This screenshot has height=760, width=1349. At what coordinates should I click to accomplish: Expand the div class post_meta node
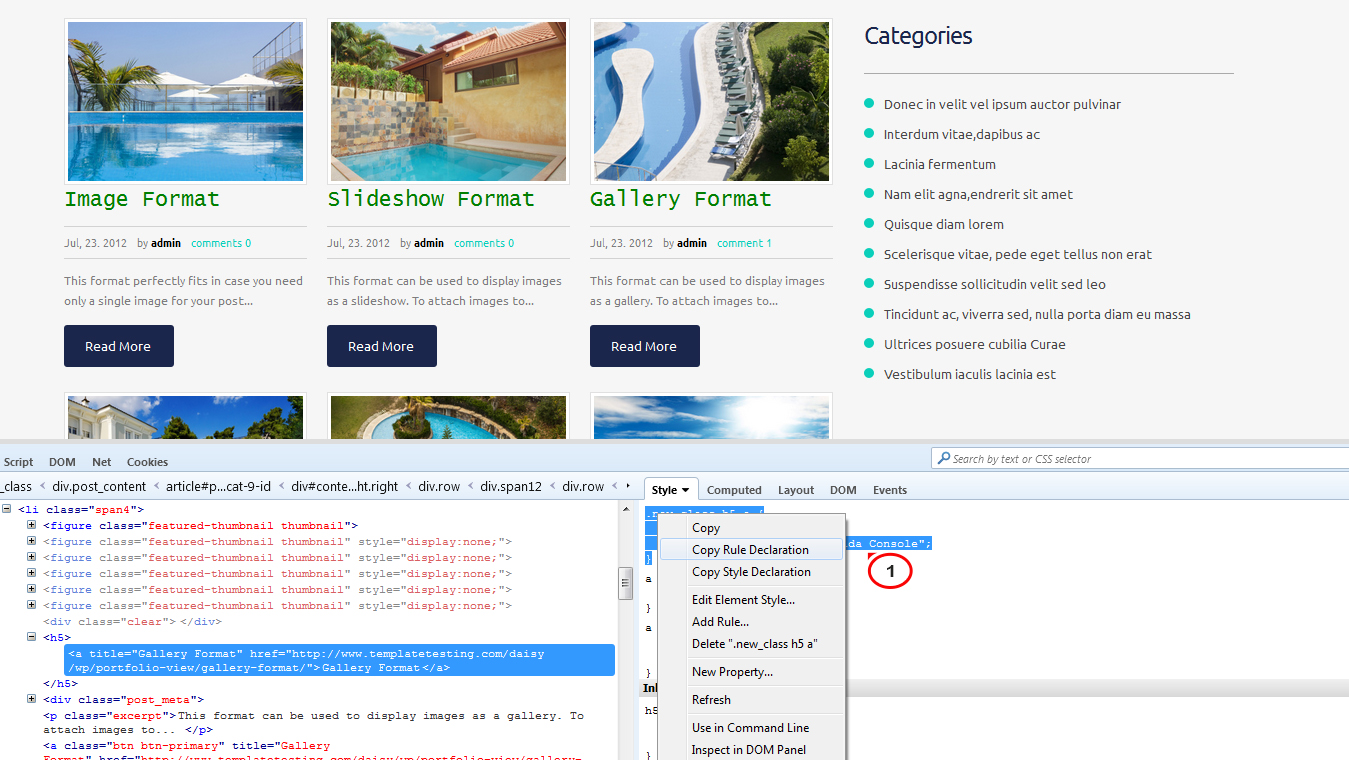31,699
